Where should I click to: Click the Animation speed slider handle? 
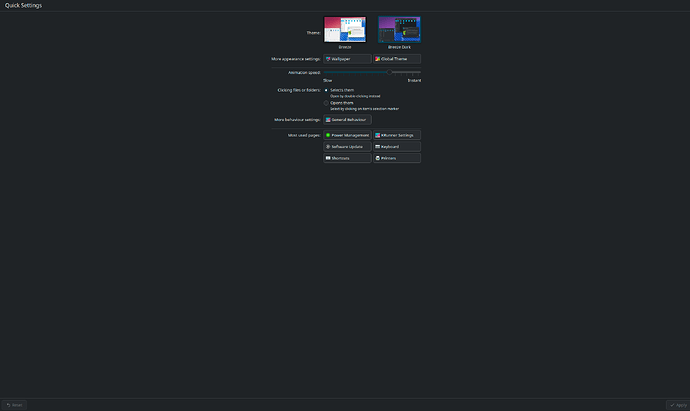pyautogui.click(x=389, y=72)
